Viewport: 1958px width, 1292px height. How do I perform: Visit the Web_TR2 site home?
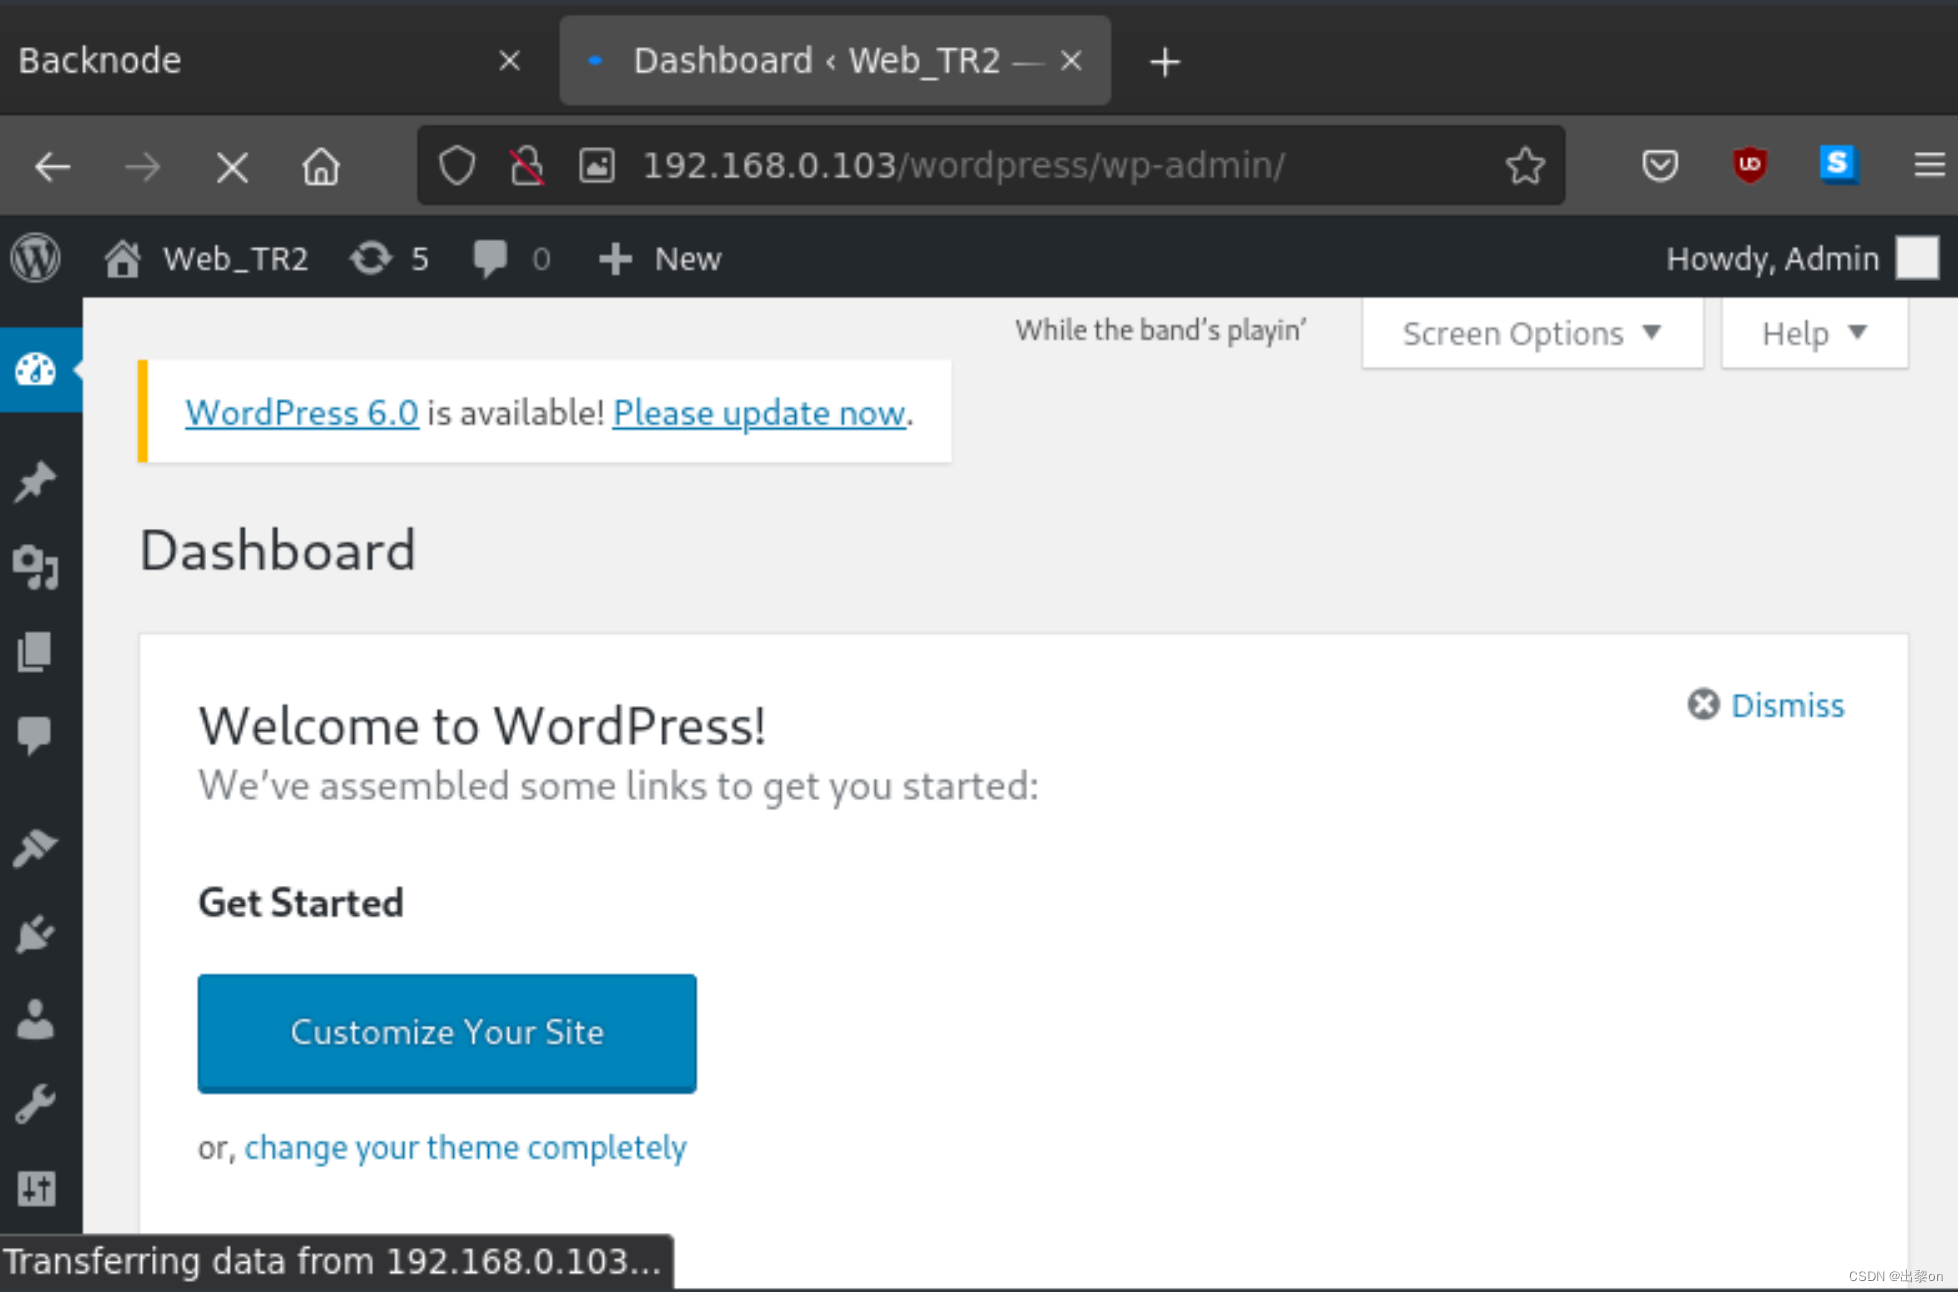[206, 259]
